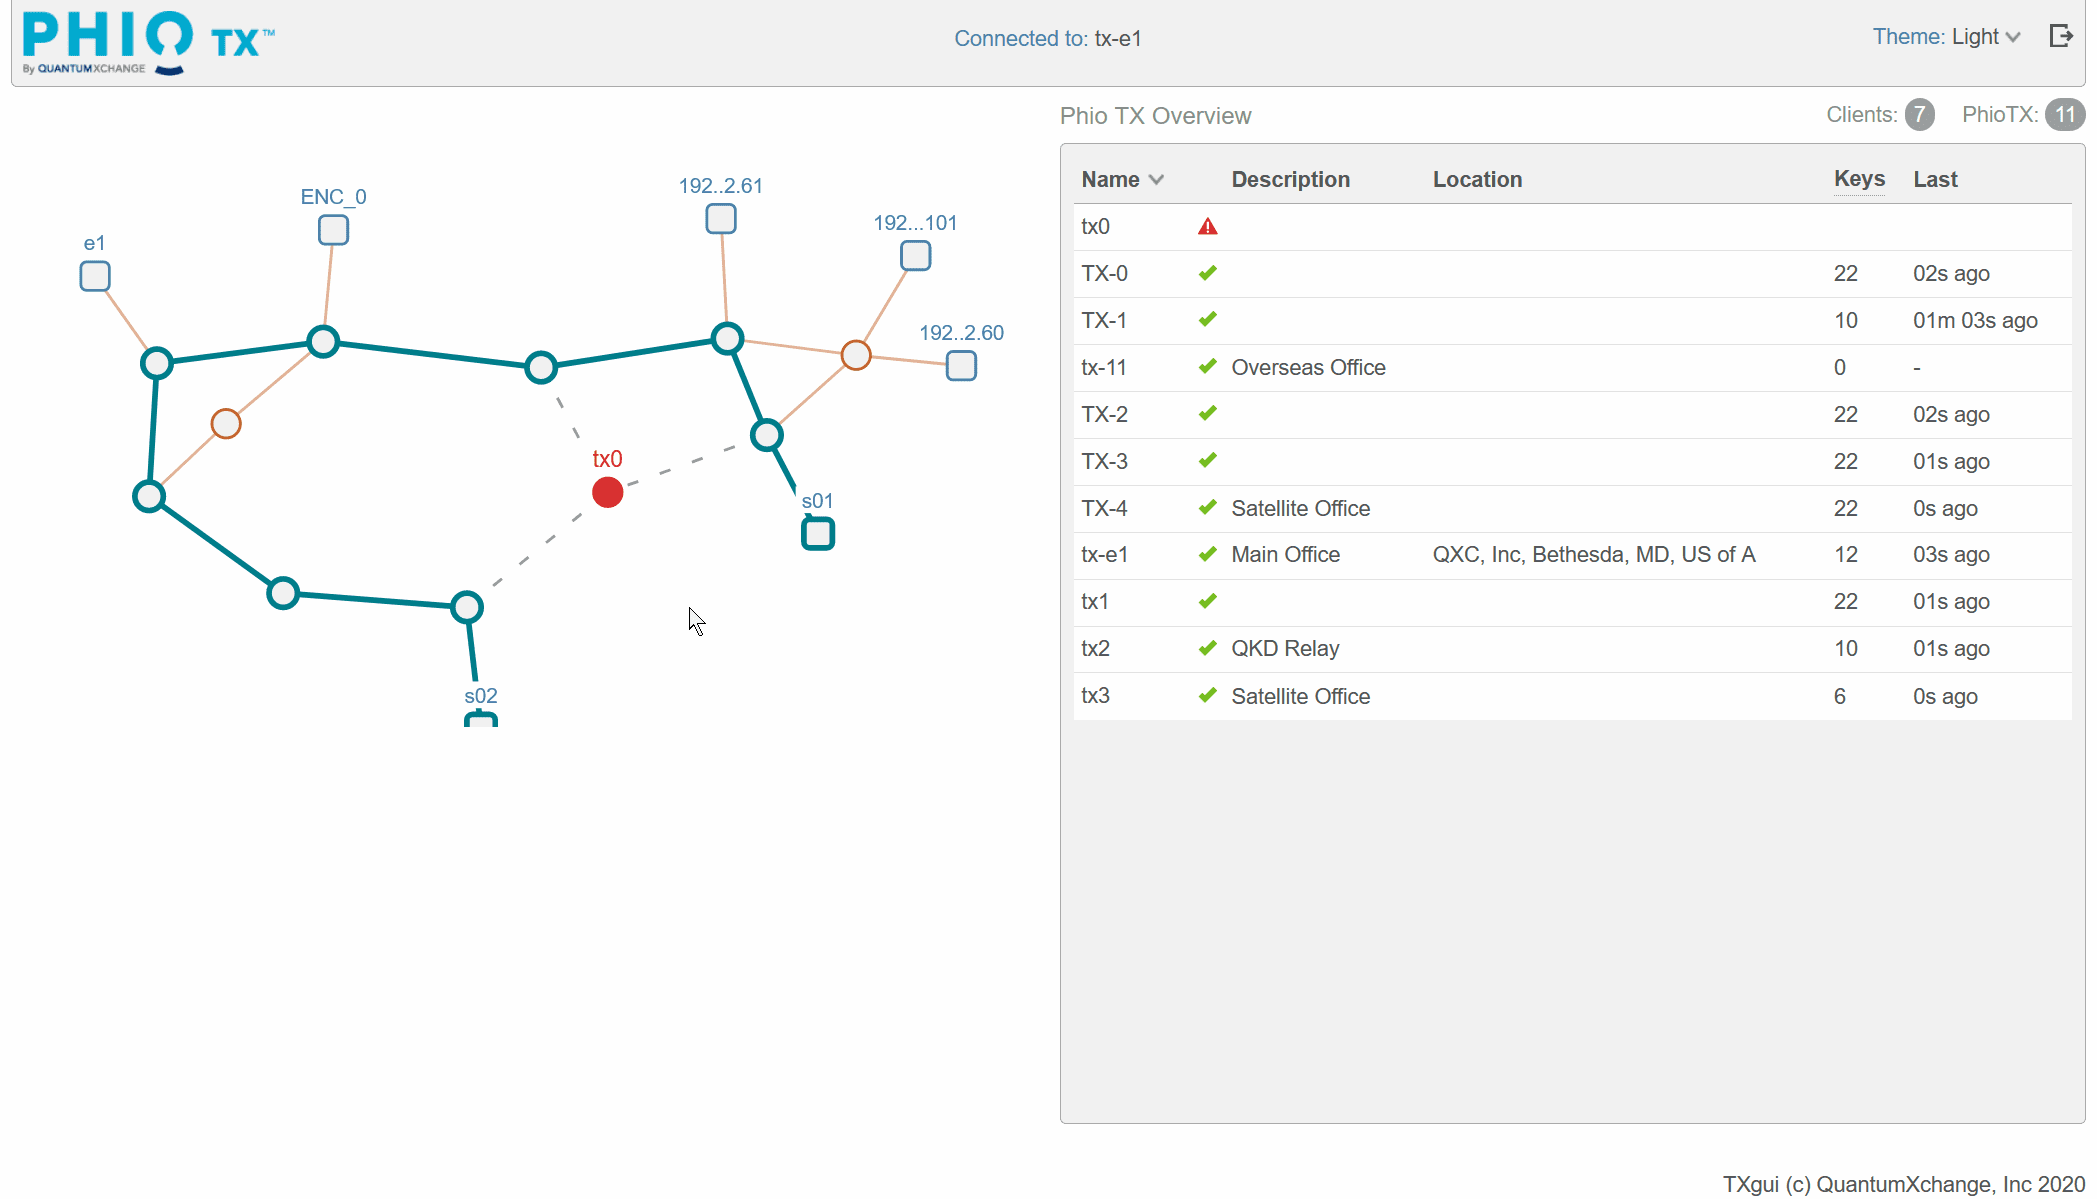The image size is (2097, 1199).
Task: Click the 192..2.60 client node
Action: [961, 366]
